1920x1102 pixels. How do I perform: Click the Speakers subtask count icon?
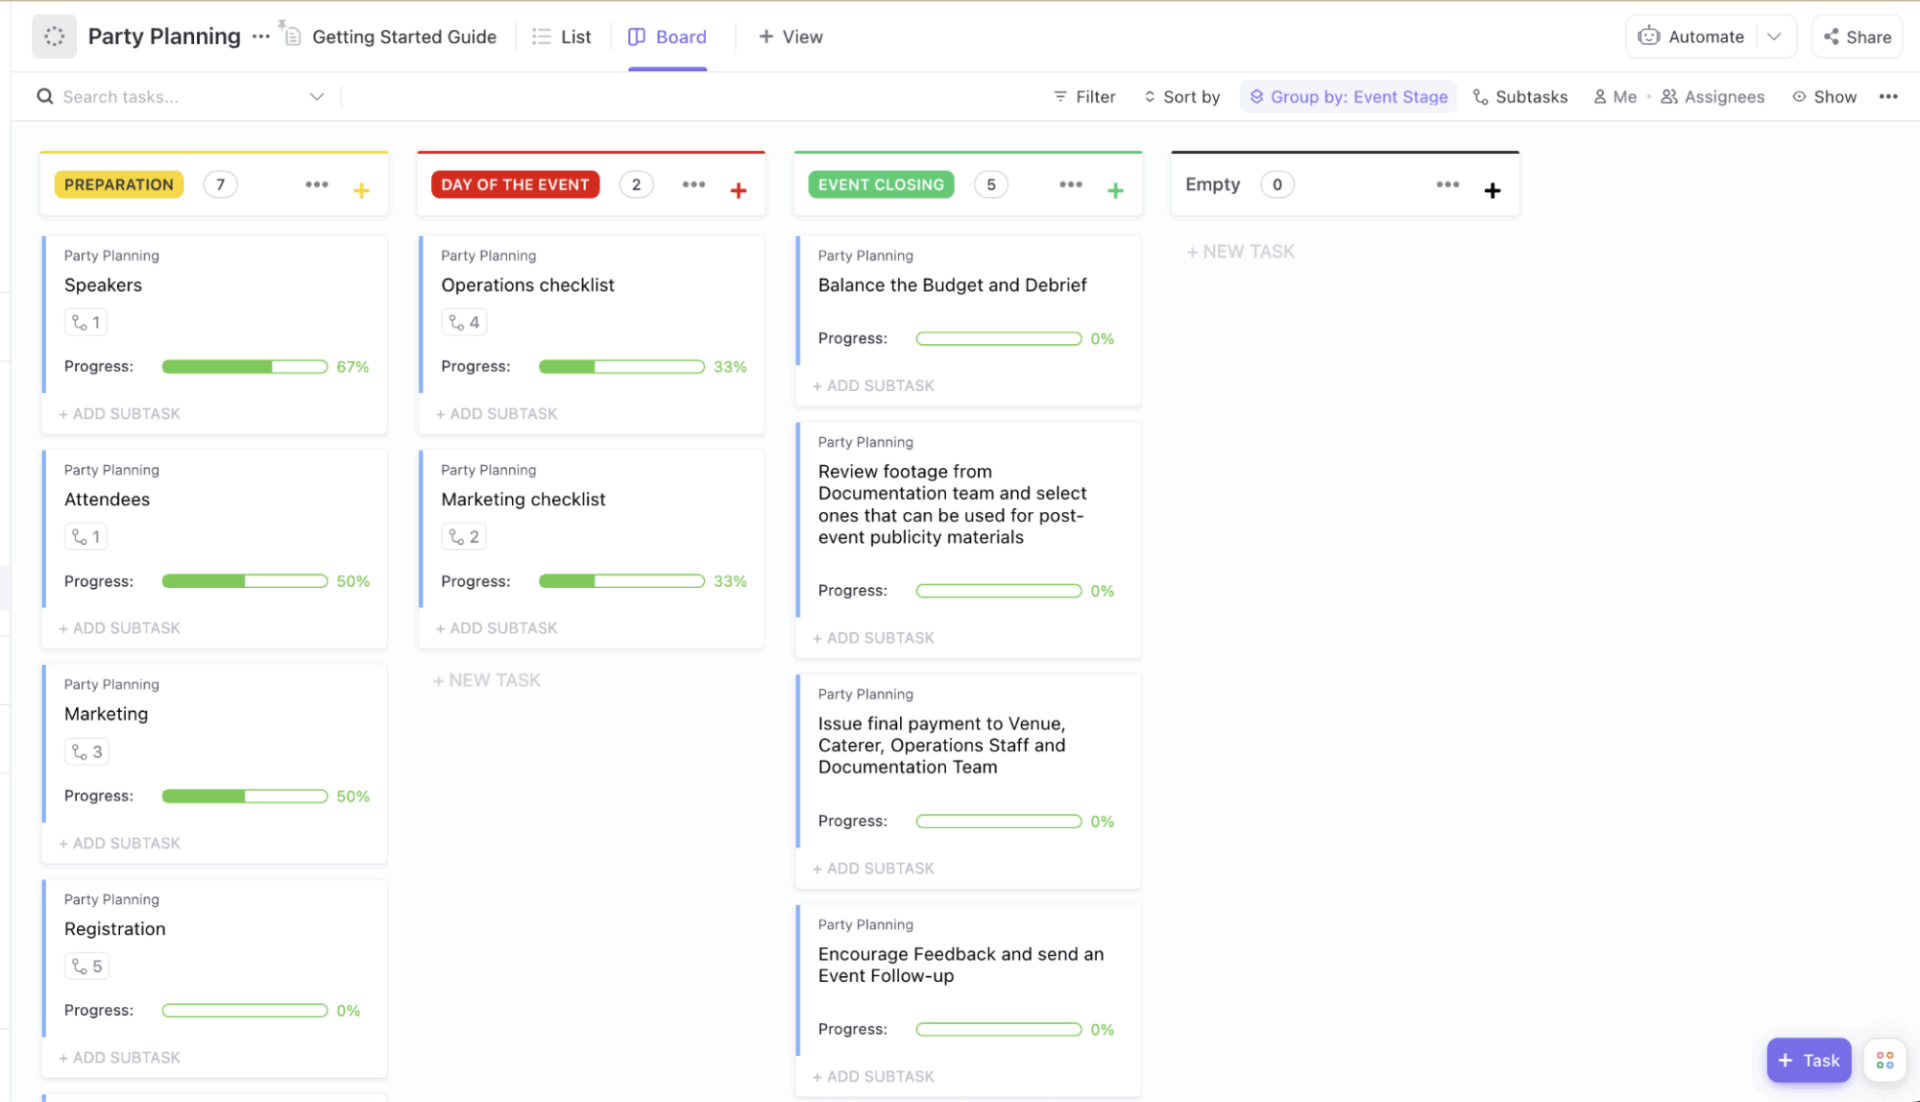pyautogui.click(x=86, y=322)
